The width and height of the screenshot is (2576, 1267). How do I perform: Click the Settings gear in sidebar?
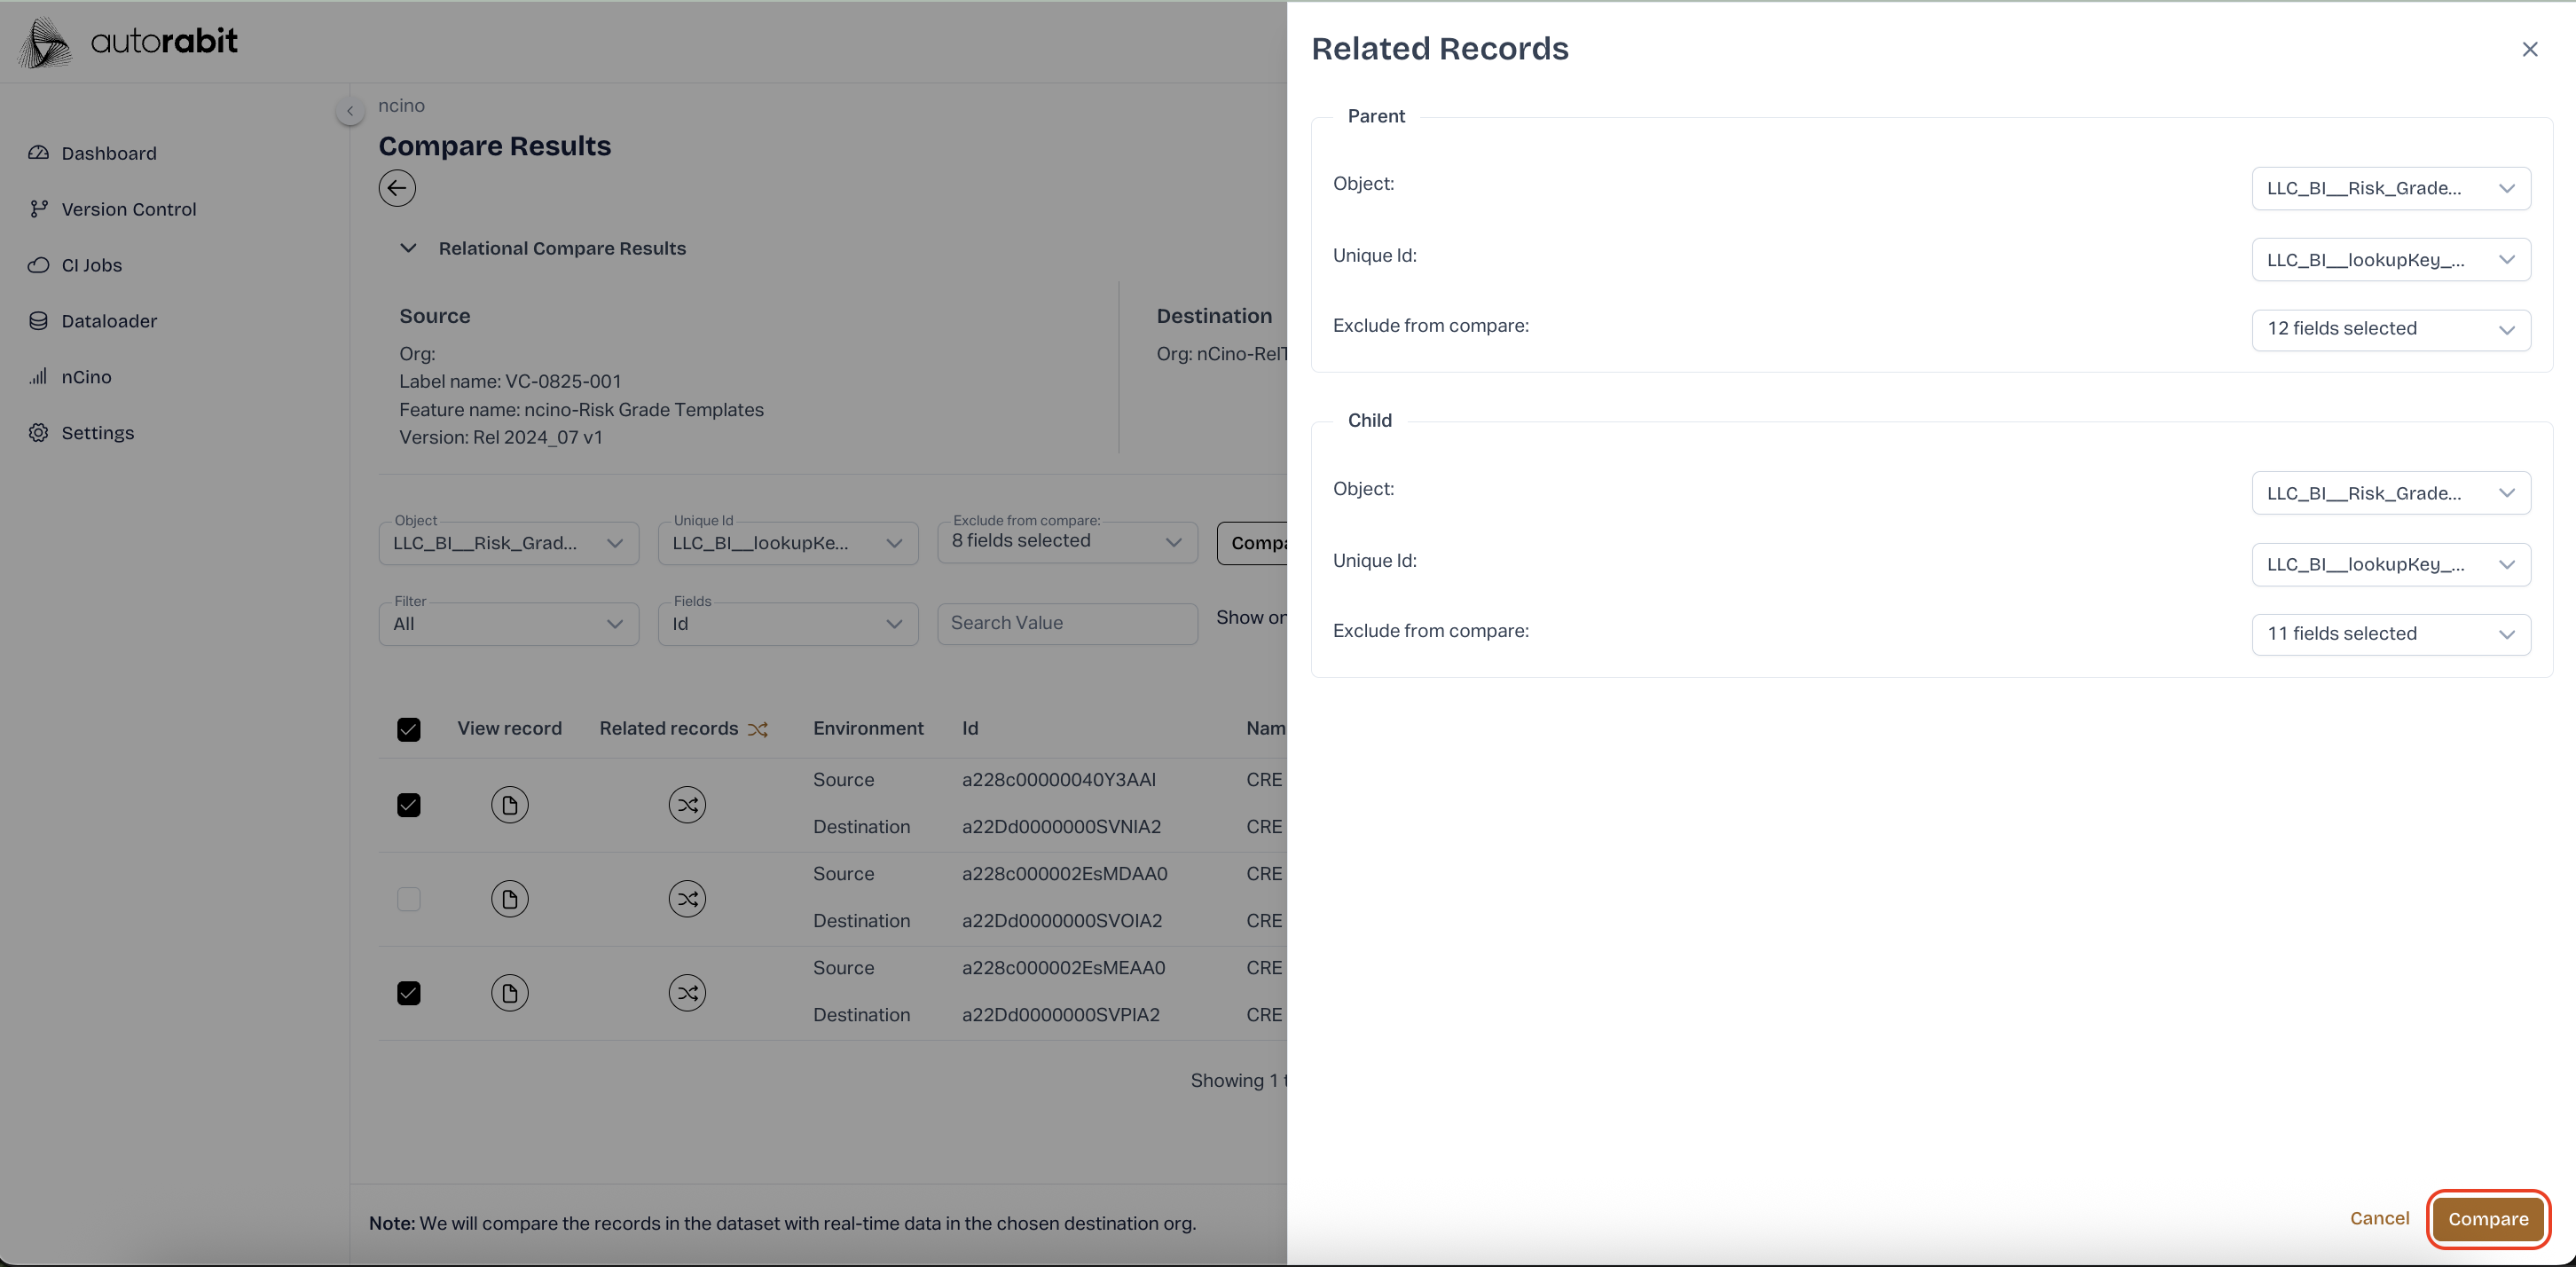[x=38, y=432]
